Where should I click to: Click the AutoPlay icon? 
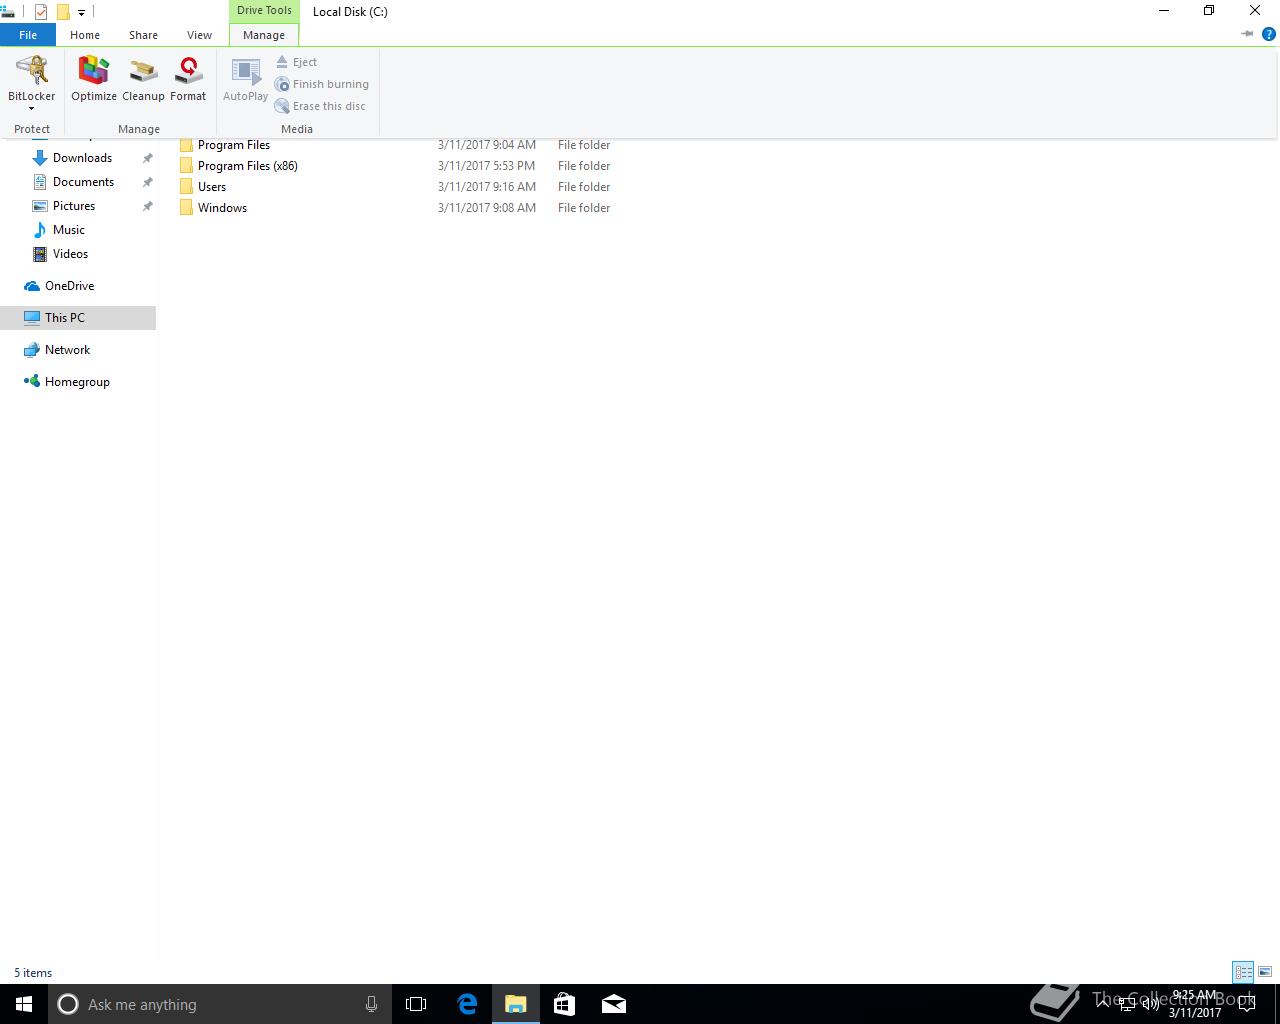[245, 79]
